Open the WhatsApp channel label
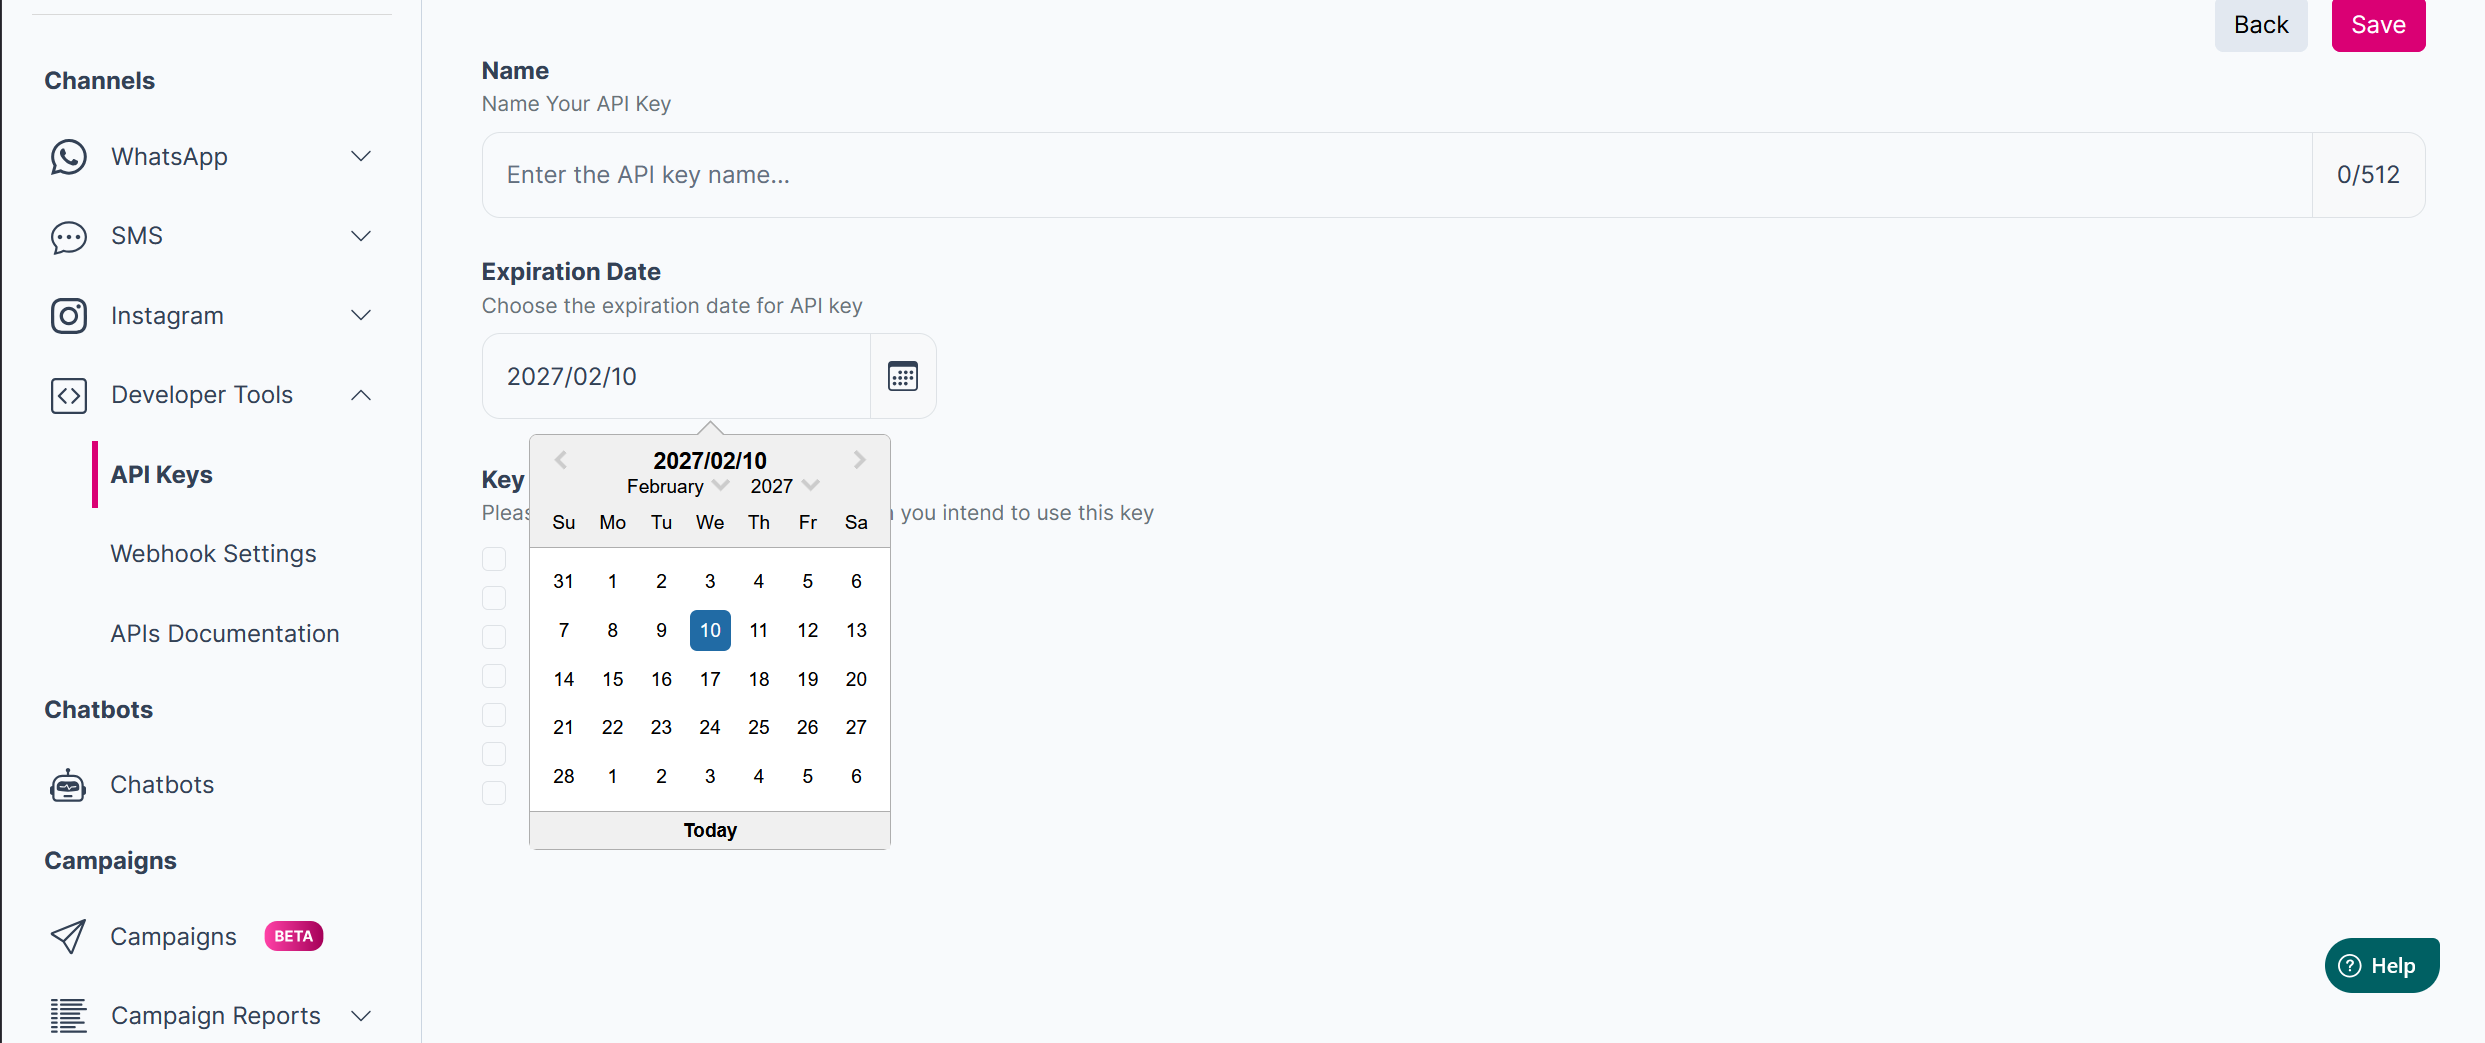2485x1043 pixels. pyautogui.click(x=169, y=157)
